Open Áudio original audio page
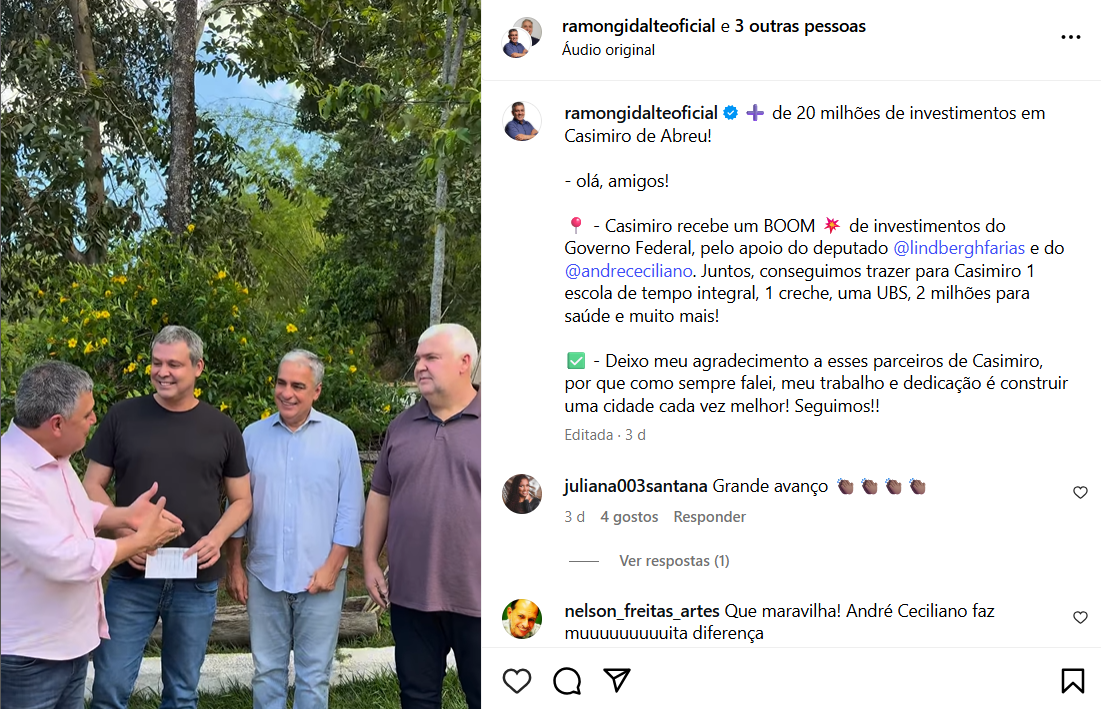This screenshot has width=1101, height=709. click(608, 50)
